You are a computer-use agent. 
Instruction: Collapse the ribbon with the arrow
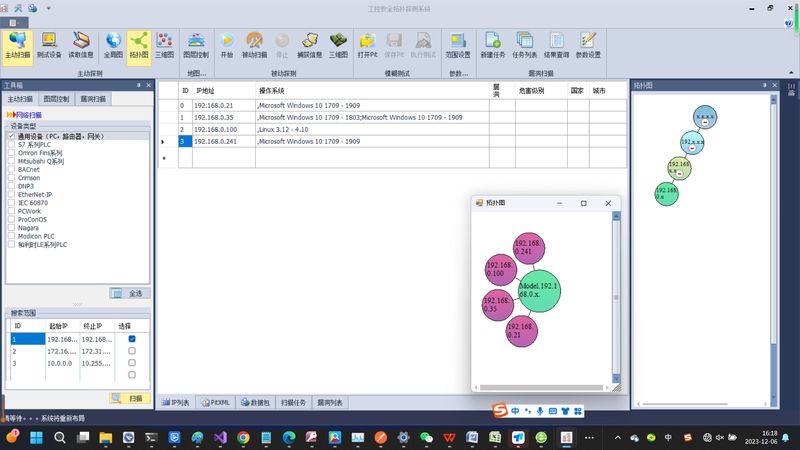pyautogui.click(x=791, y=73)
